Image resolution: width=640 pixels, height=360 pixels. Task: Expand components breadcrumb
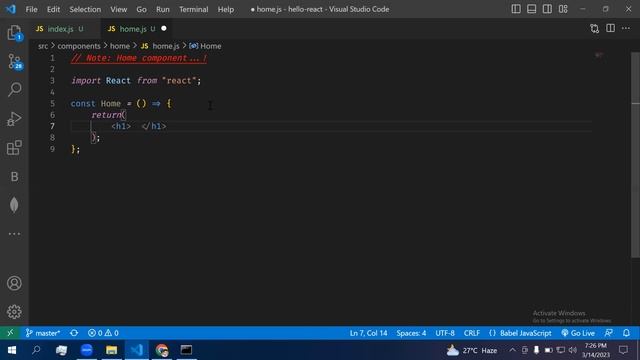79,46
